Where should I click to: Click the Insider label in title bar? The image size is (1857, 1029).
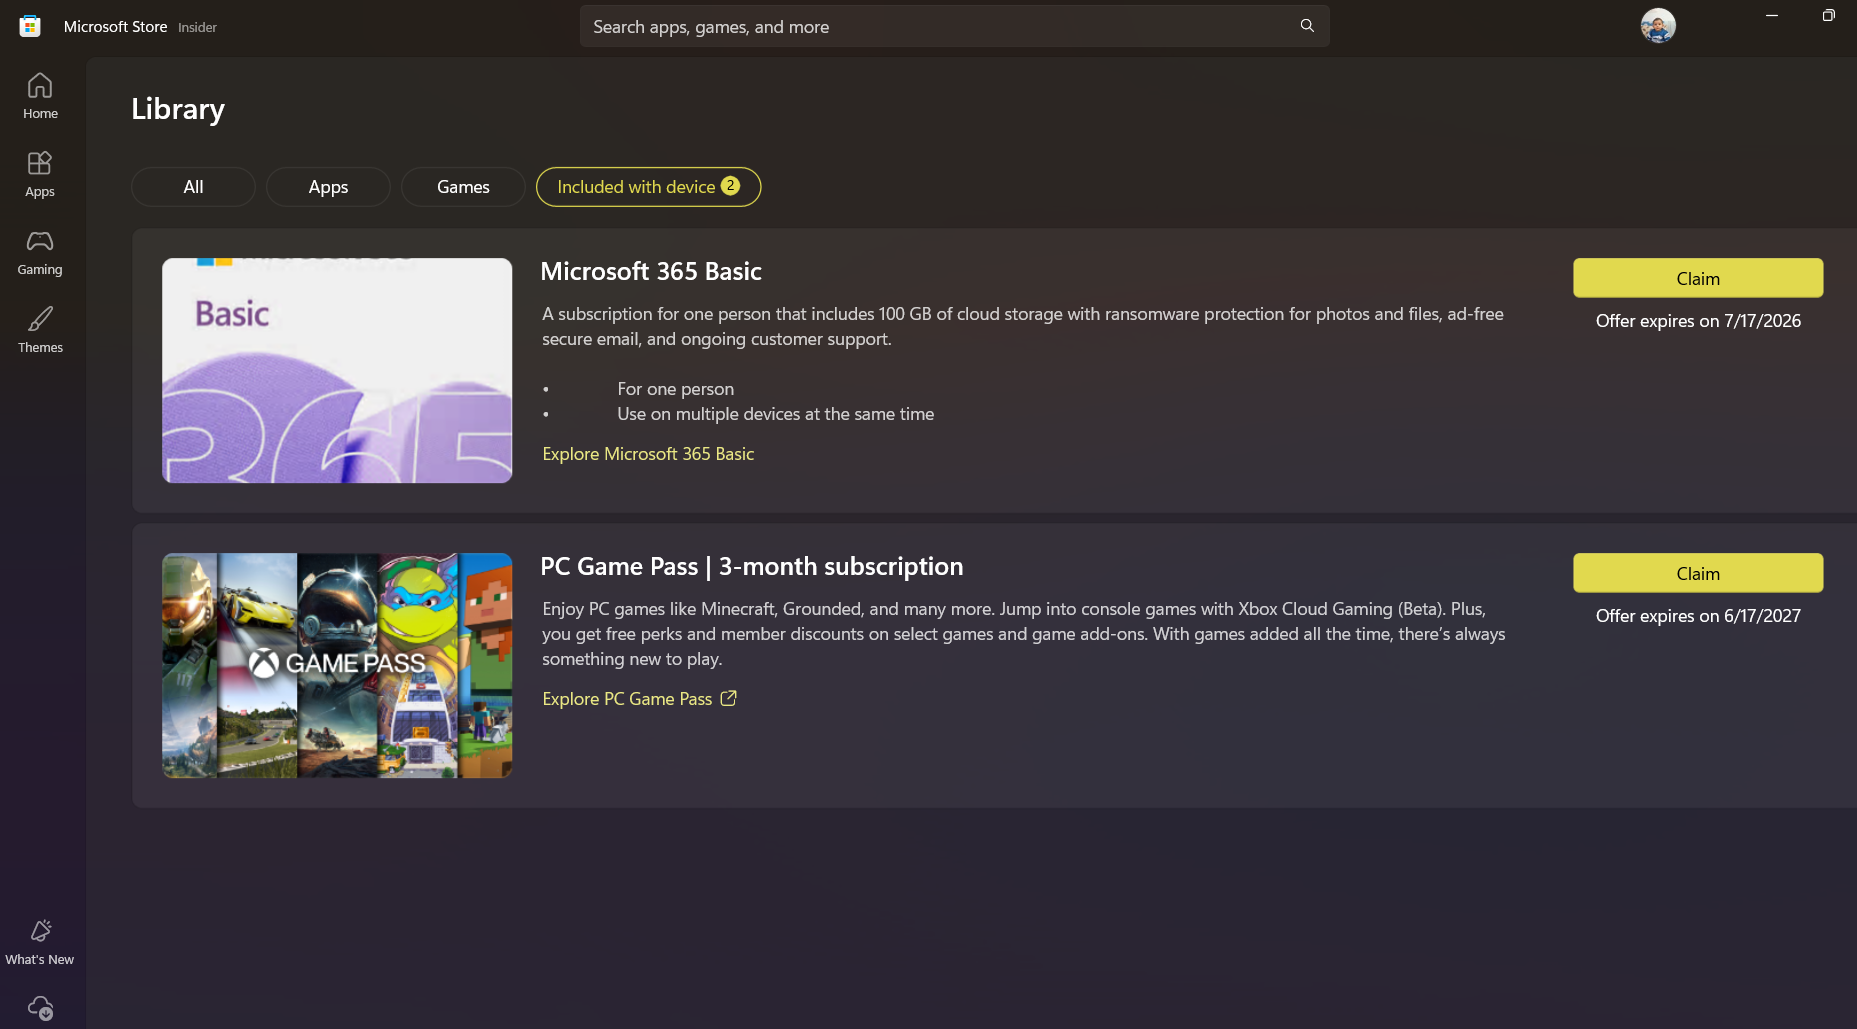pyautogui.click(x=197, y=28)
